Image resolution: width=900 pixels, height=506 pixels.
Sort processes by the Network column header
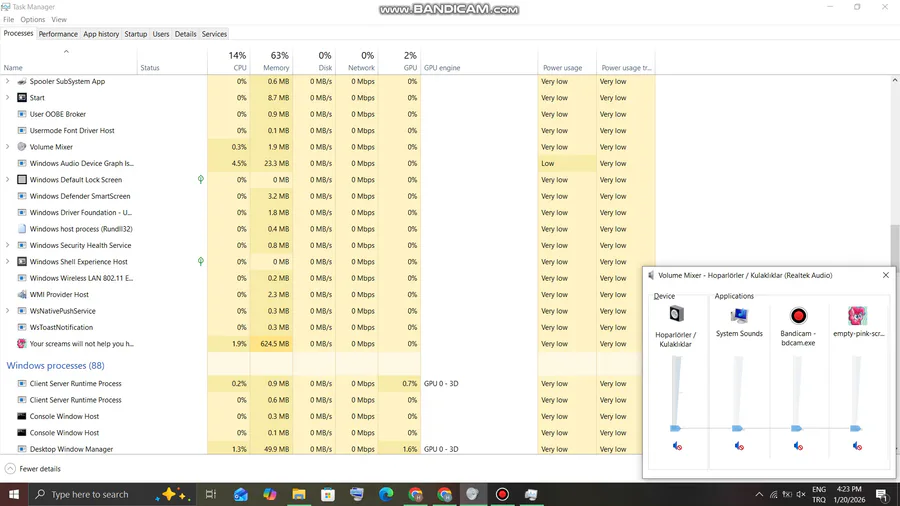356,61
